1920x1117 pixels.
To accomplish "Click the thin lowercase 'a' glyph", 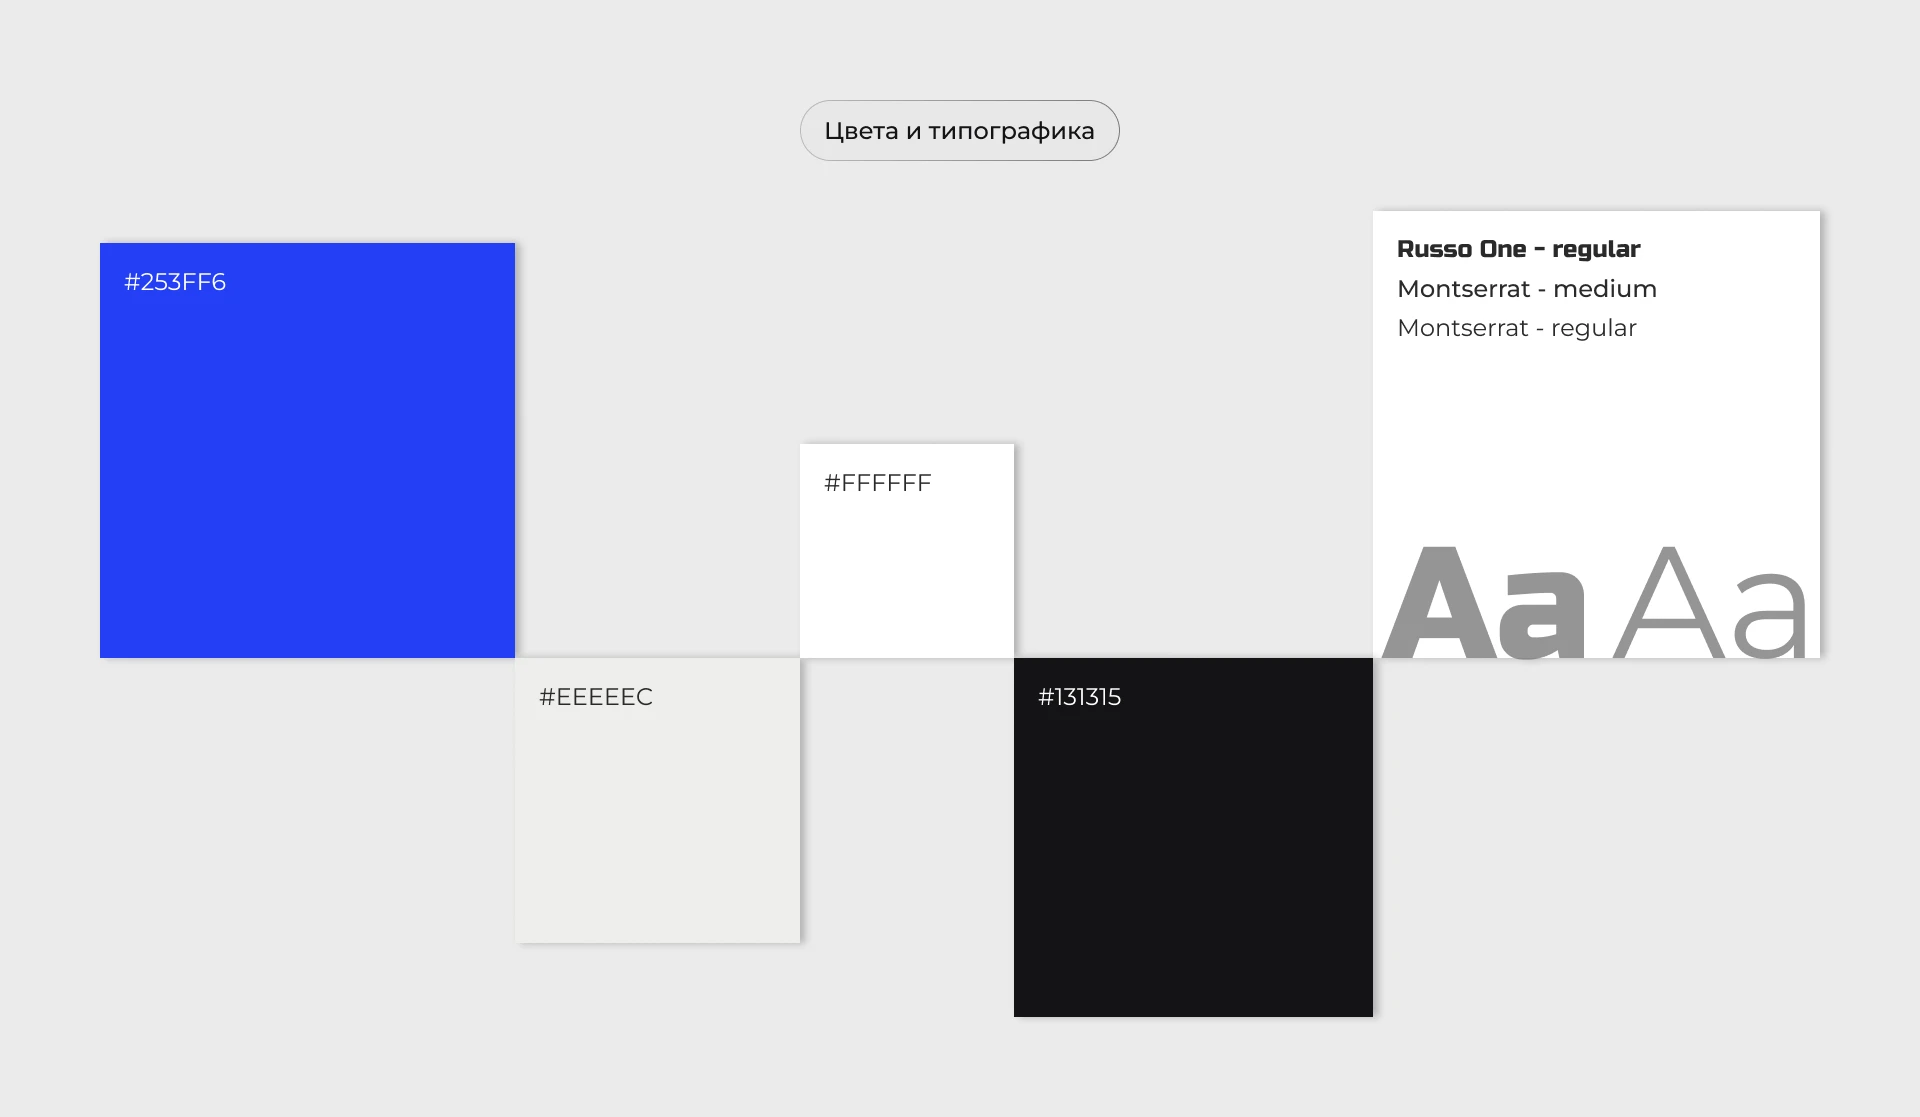I will coord(1769,615).
